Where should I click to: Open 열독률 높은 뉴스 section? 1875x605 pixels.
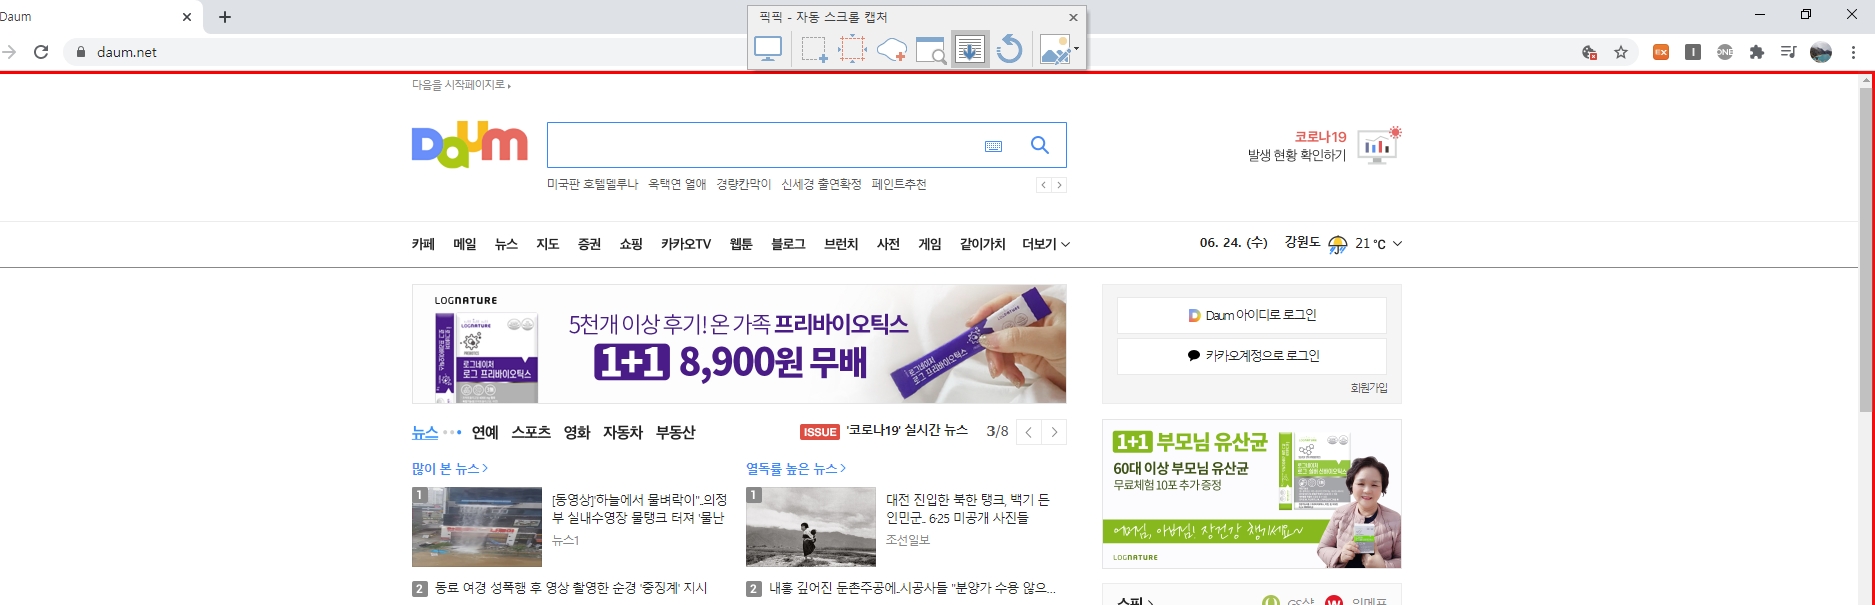pos(796,468)
